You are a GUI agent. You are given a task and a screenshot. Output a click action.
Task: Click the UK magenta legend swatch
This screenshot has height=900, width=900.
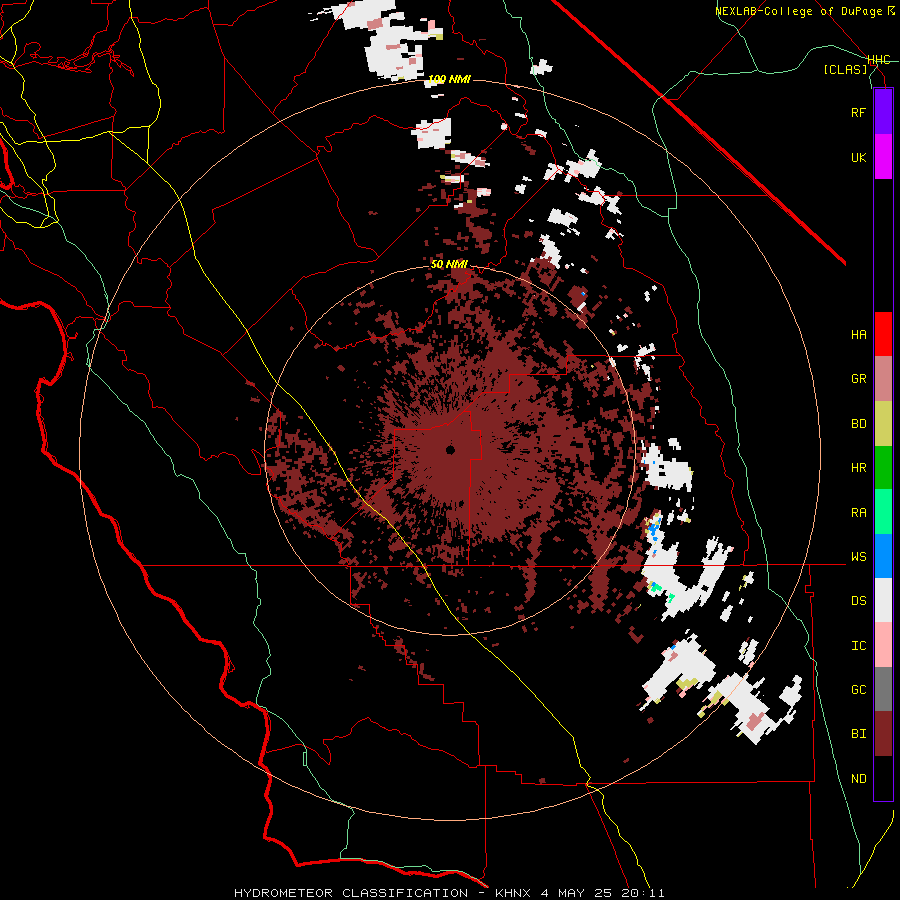[883, 157]
